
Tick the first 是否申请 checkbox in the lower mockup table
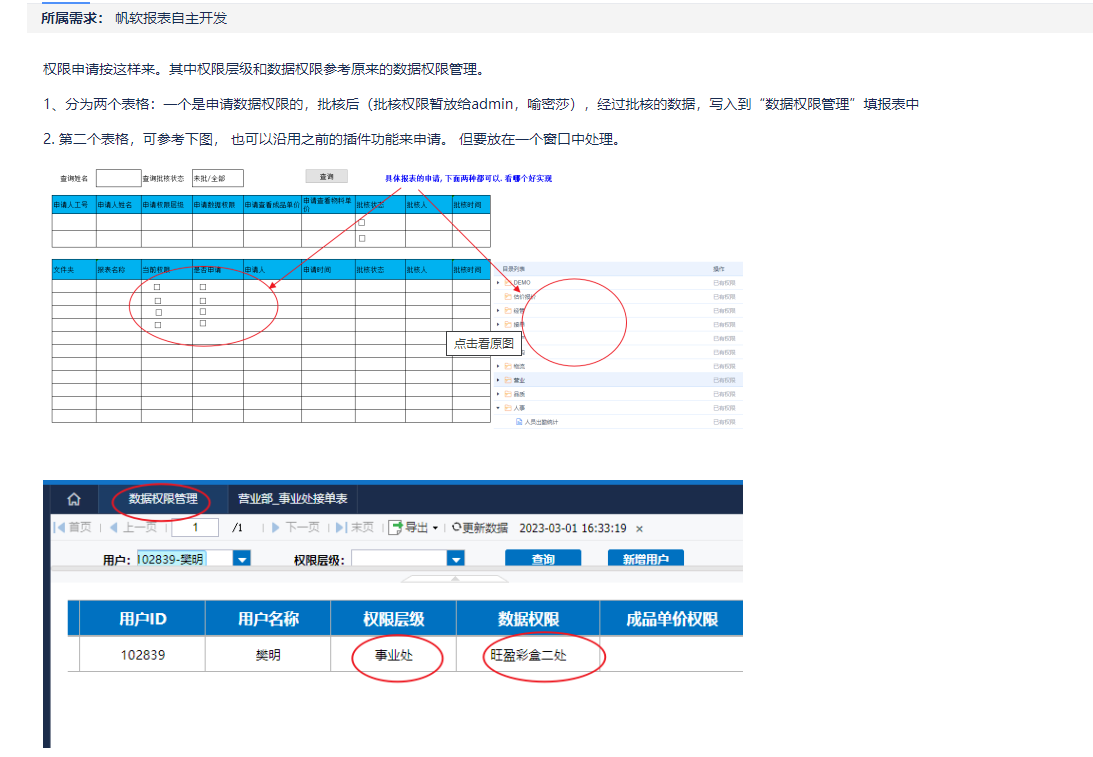pos(203,287)
